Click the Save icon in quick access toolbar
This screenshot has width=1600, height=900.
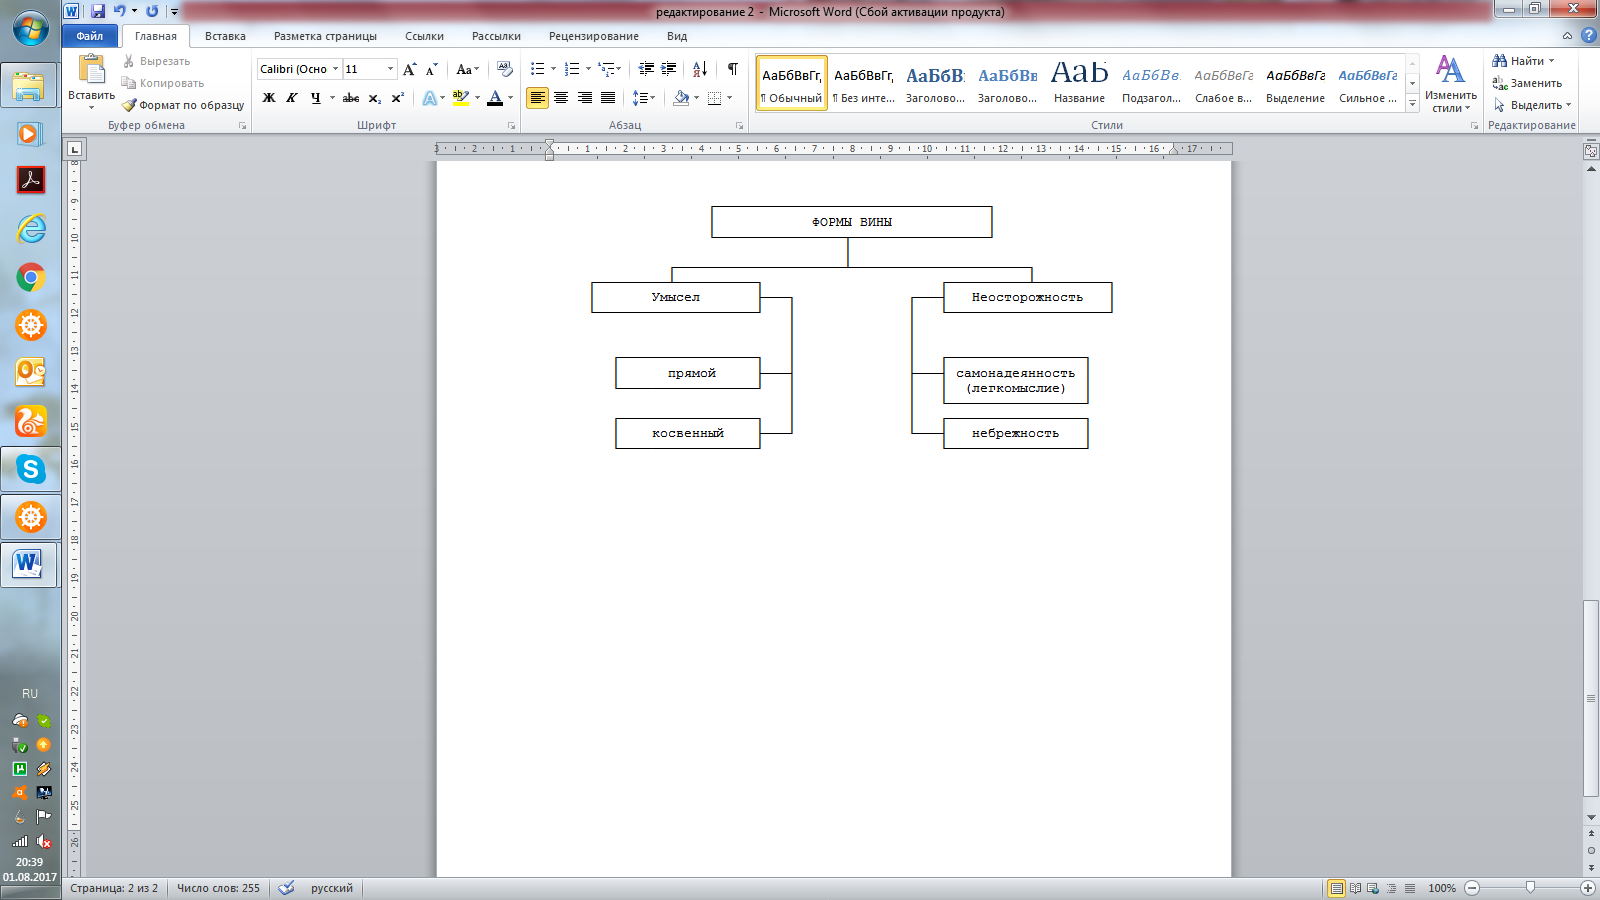(x=98, y=11)
